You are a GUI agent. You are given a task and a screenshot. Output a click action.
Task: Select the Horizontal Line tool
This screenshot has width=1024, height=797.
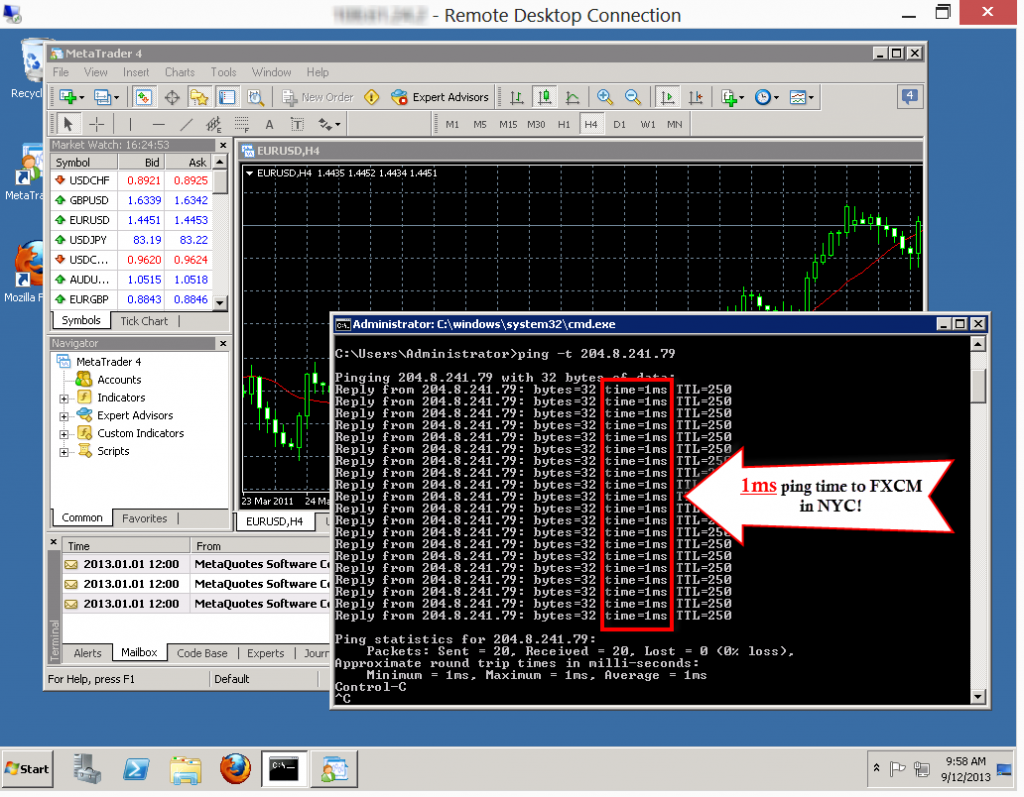[158, 124]
